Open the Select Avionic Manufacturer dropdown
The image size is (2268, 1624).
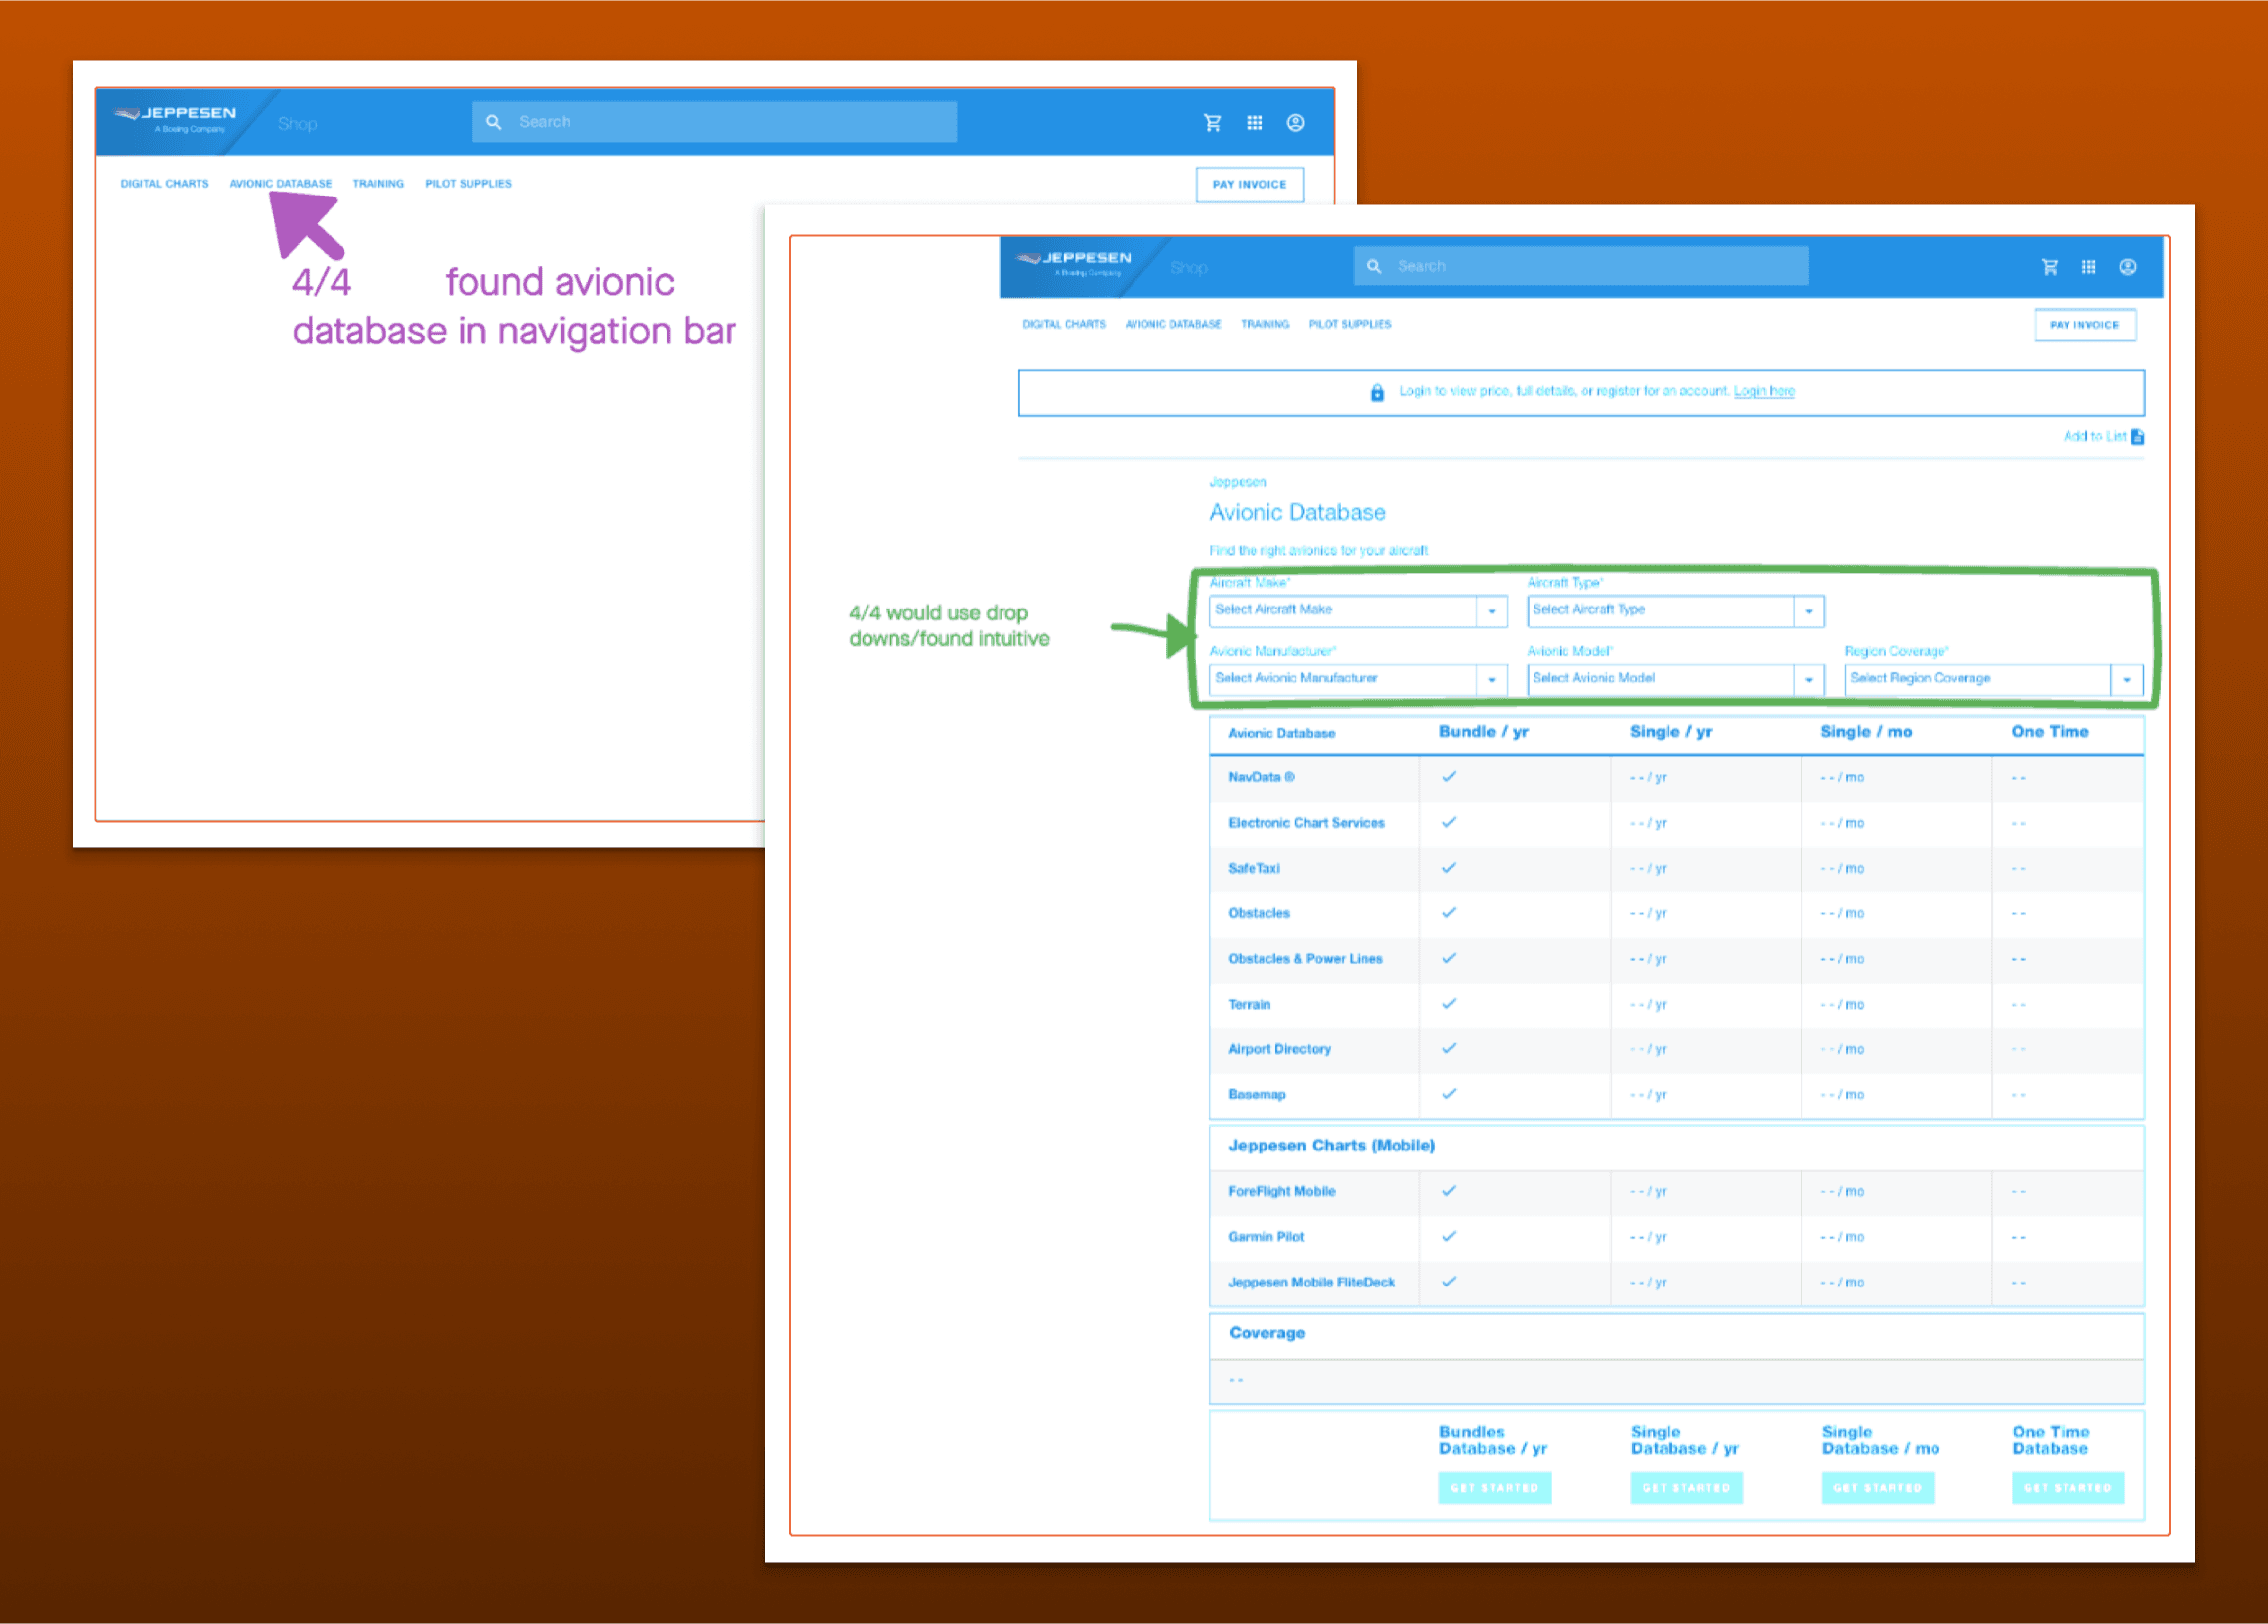[x=1491, y=680]
